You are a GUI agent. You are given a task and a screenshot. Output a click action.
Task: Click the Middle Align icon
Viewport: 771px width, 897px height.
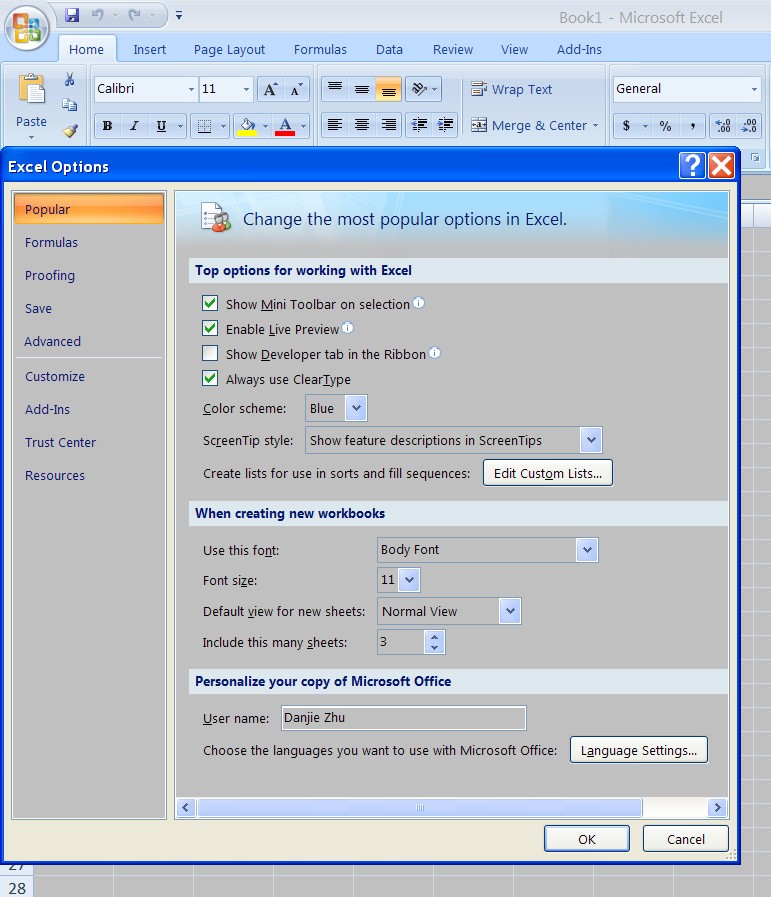pyautogui.click(x=361, y=89)
